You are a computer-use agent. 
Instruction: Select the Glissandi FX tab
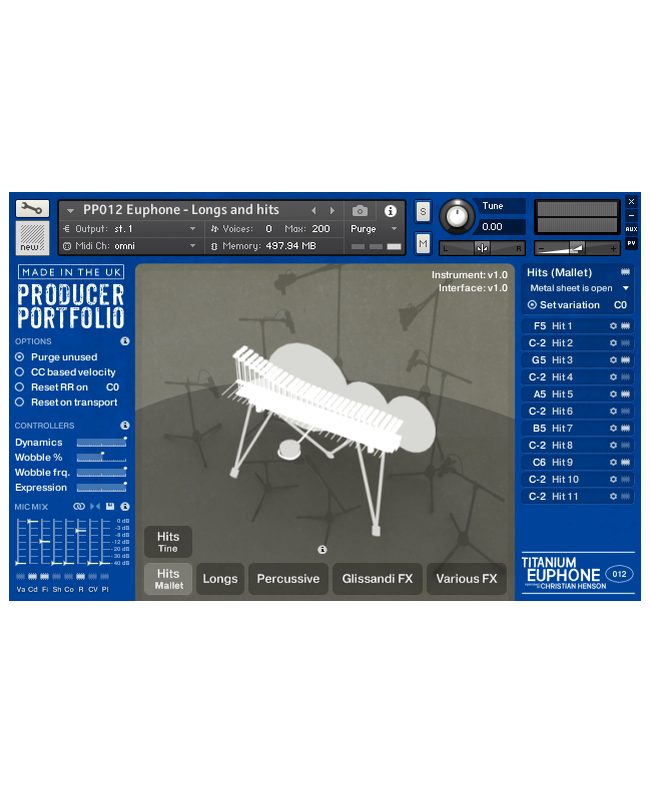pyautogui.click(x=377, y=579)
